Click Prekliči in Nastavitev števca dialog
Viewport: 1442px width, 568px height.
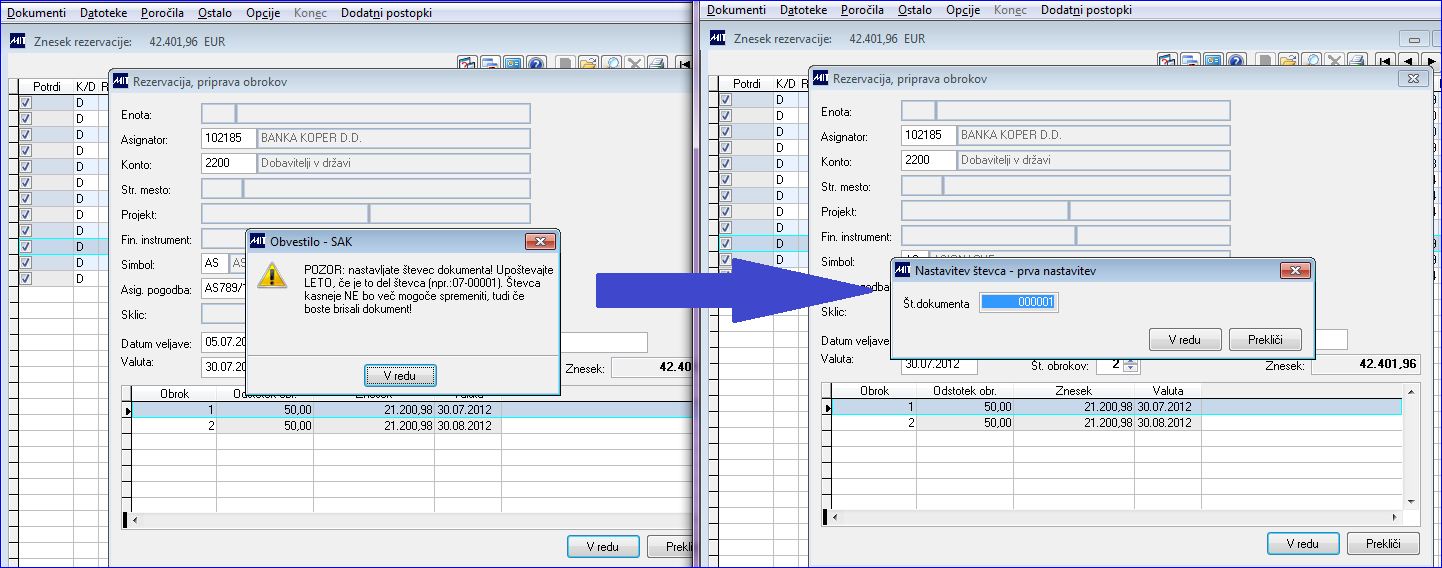coord(1265,340)
